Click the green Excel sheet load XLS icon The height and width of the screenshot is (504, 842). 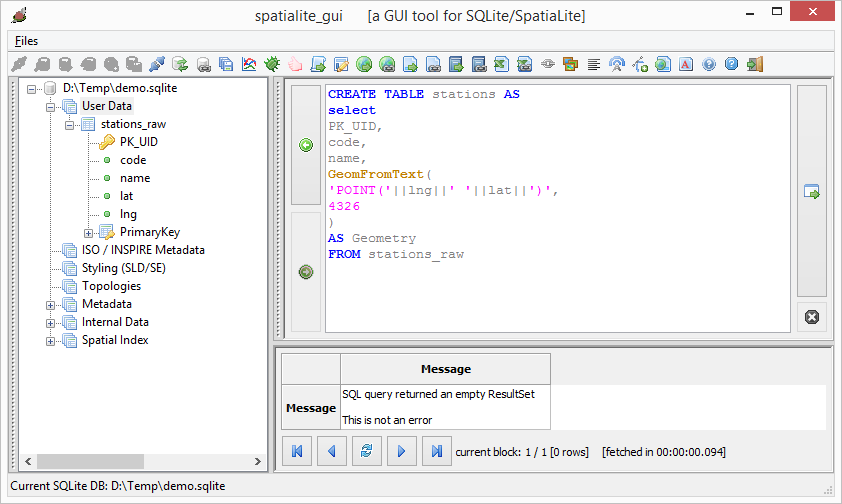tap(502, 64)
